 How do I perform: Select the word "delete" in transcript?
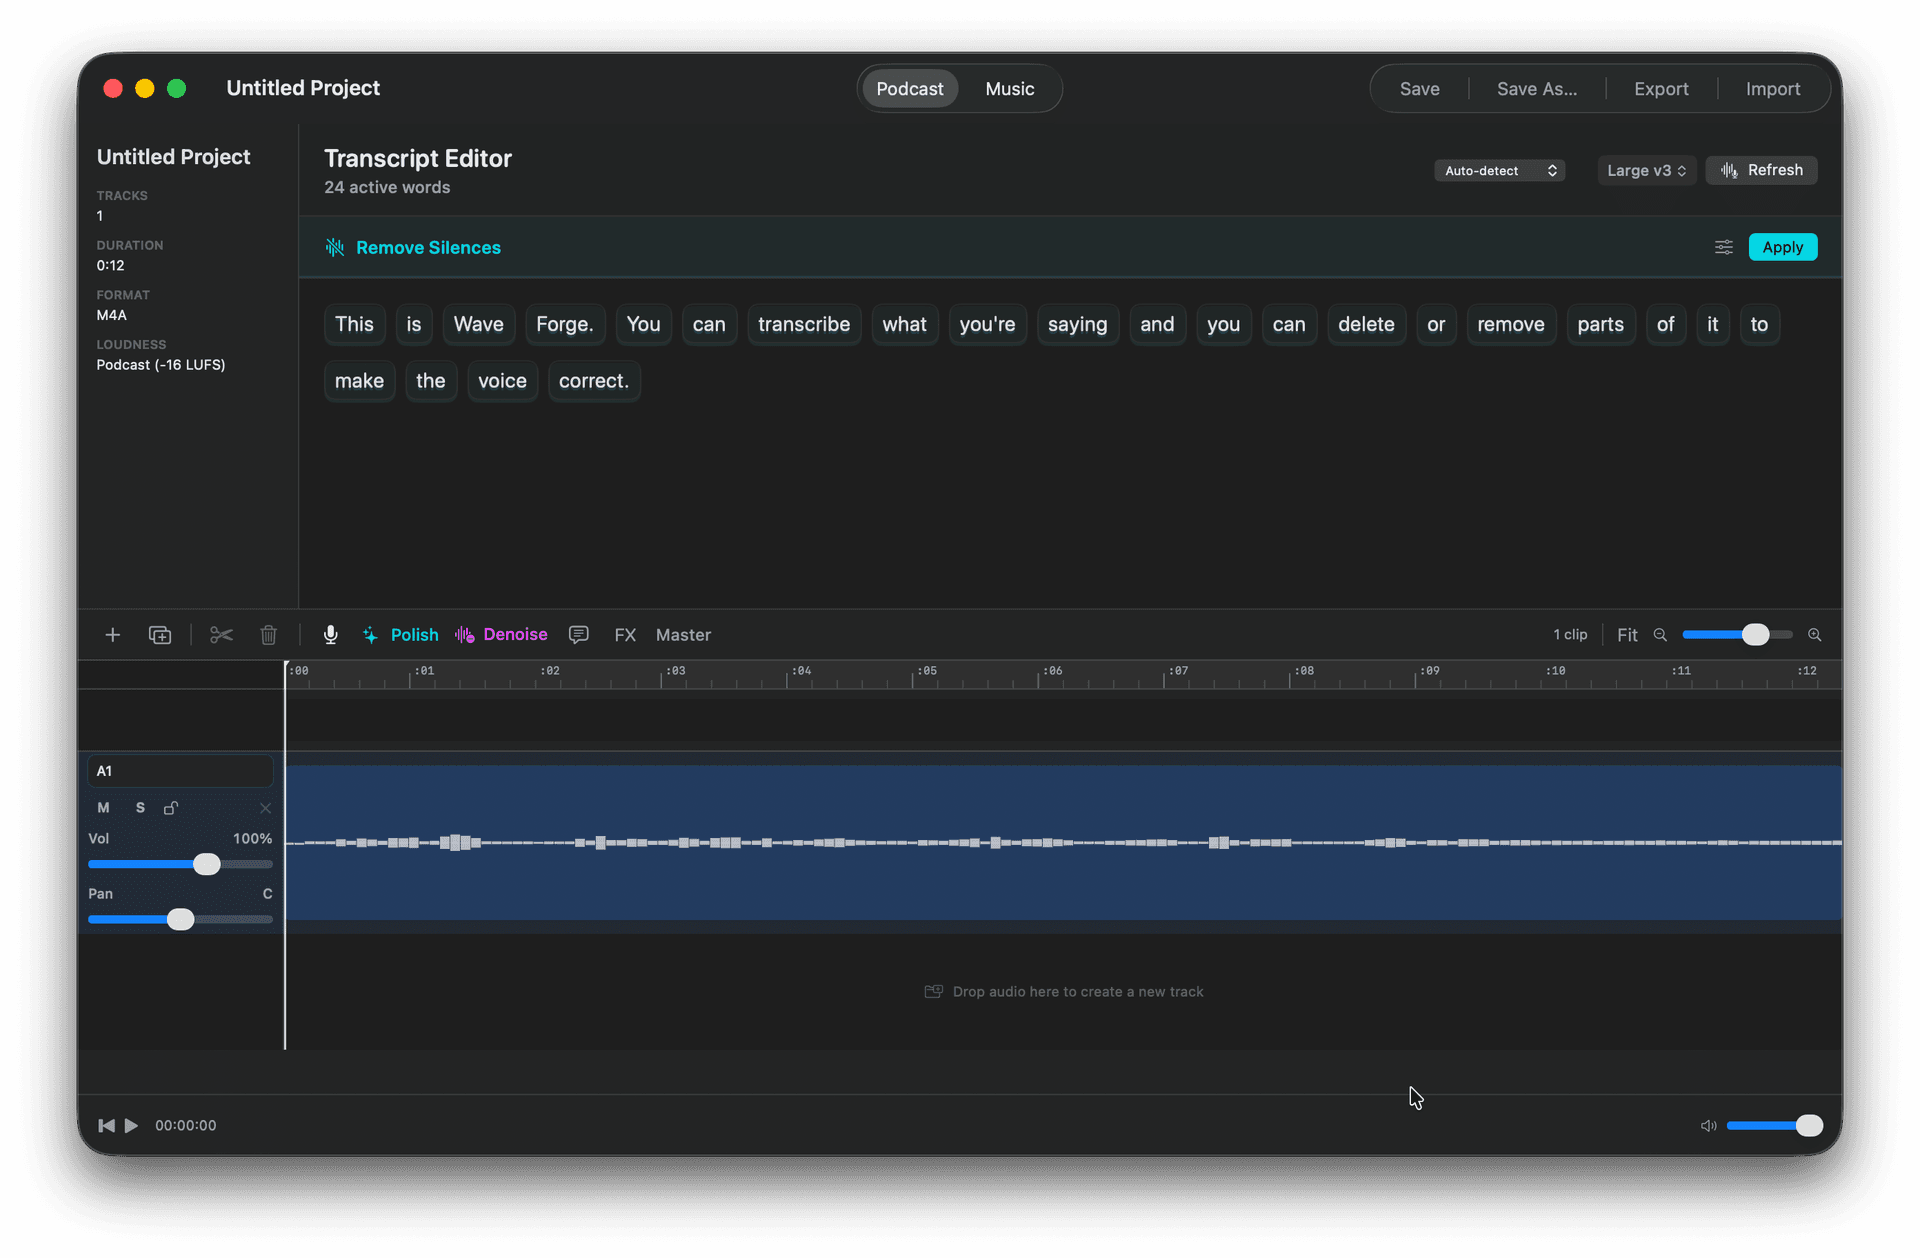click(1366, 325)
